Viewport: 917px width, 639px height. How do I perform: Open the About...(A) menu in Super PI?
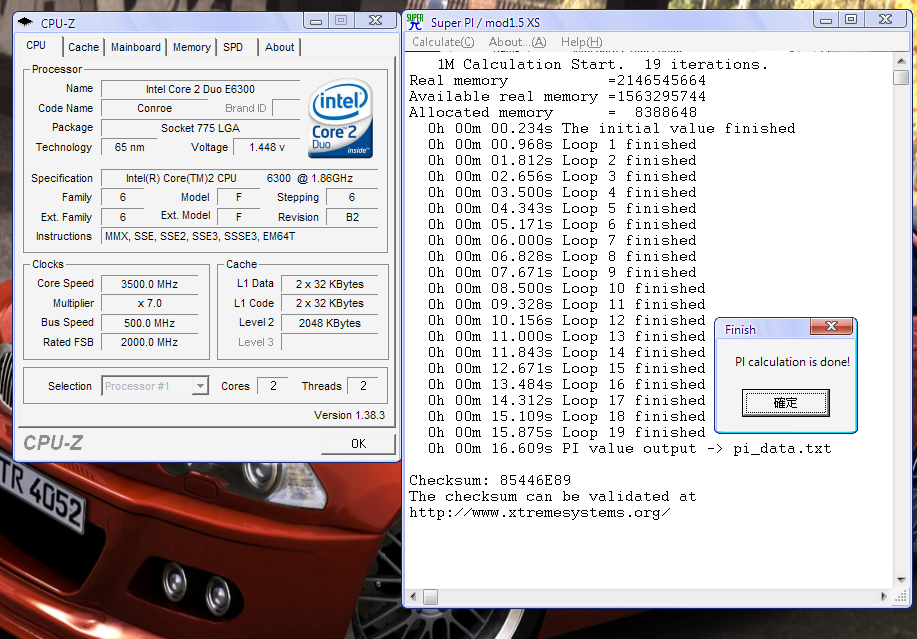[517, 42]
